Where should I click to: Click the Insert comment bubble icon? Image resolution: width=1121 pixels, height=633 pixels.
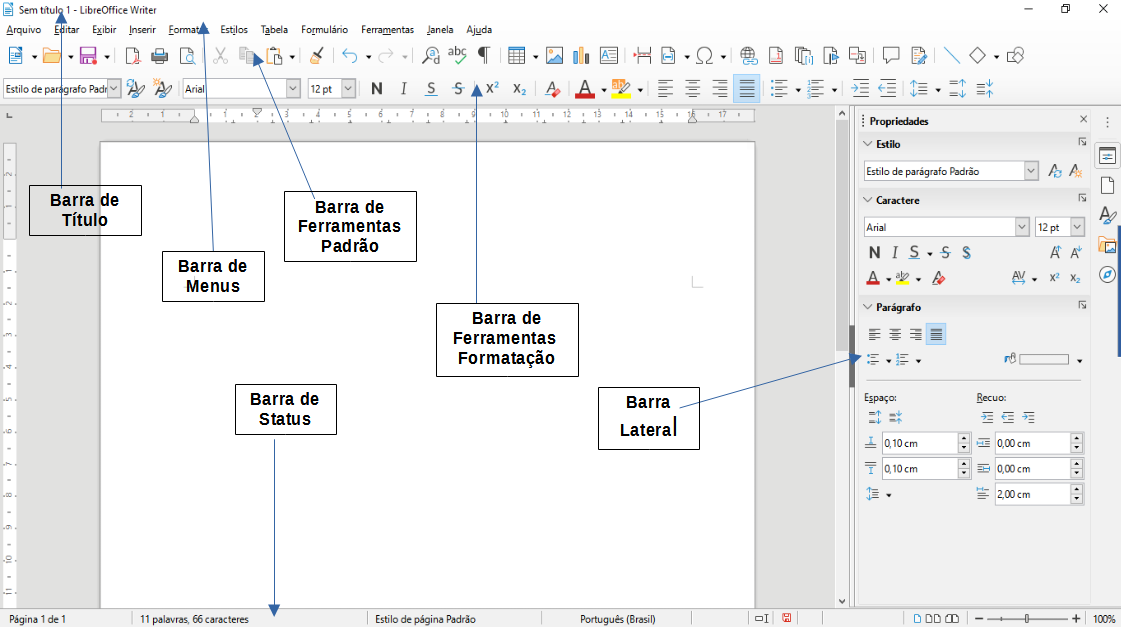pos(891,56)
